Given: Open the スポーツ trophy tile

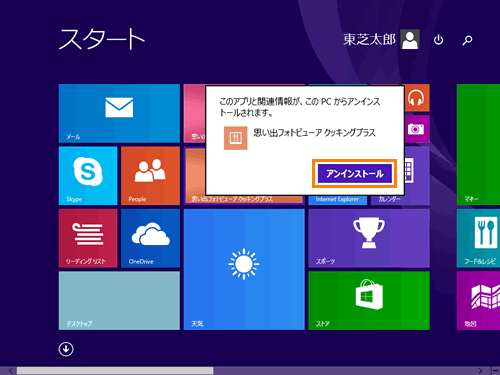Looking at the screenshot, I should [x=369, y=238].
